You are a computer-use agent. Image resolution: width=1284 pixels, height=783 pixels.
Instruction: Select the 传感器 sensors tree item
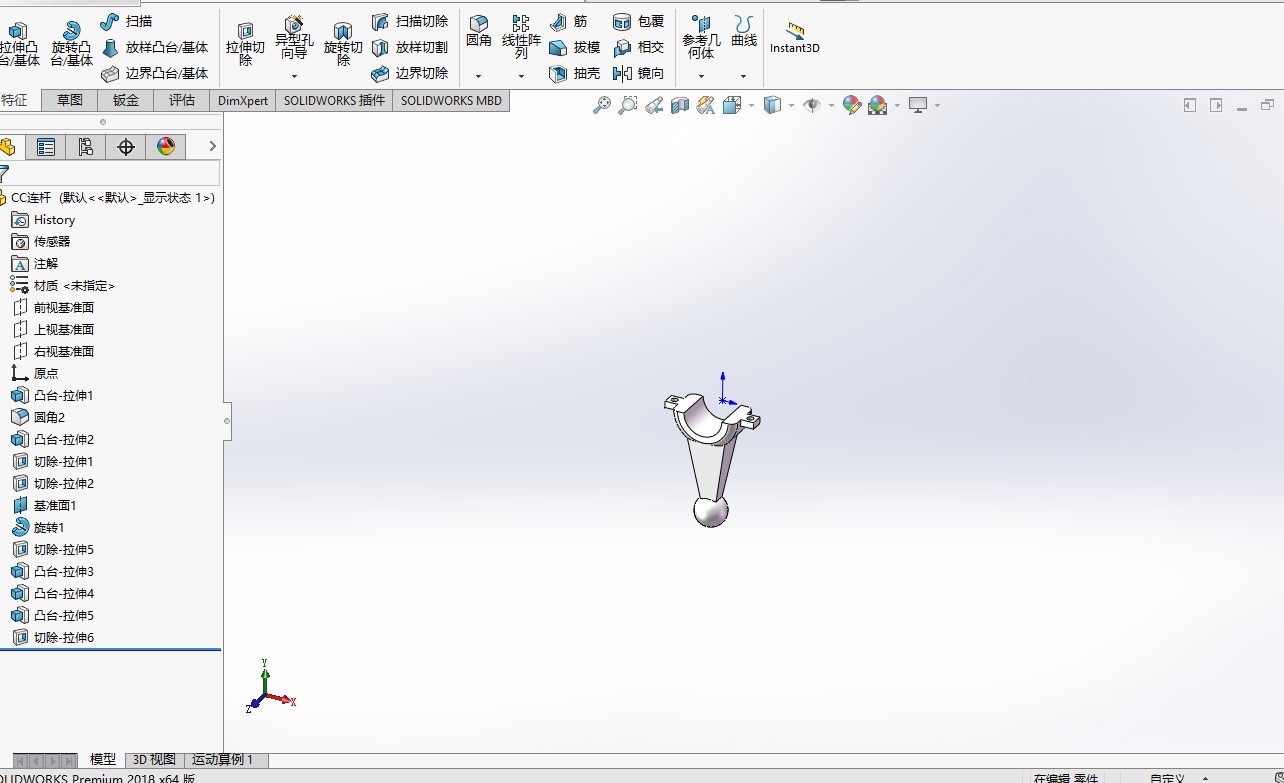(40, 242)
